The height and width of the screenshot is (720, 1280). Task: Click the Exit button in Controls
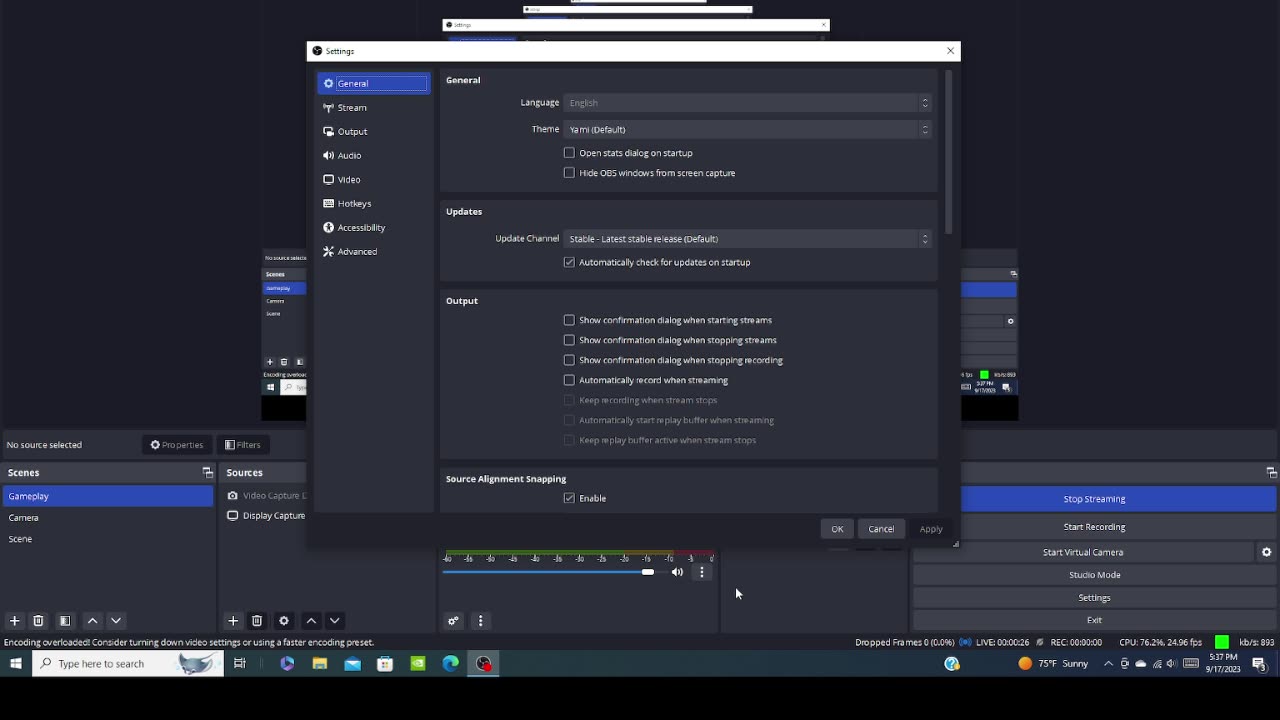1094,620
